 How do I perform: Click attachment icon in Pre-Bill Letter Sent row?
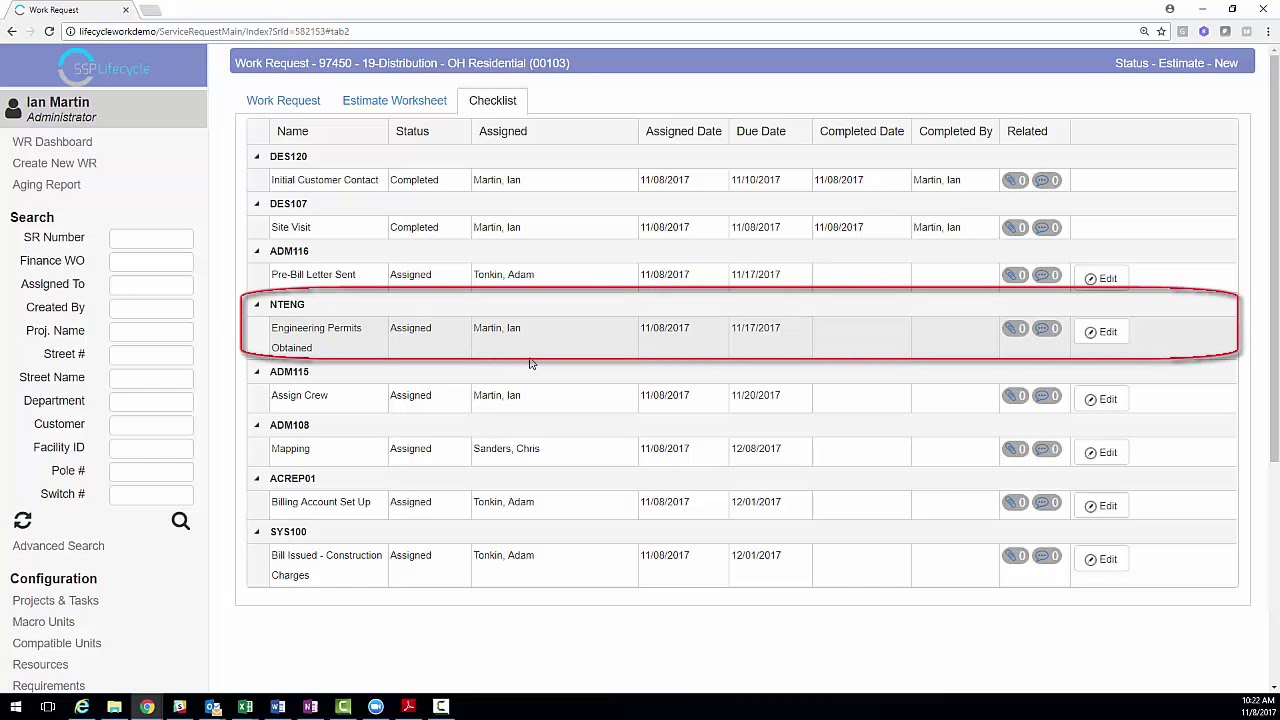1015,275
